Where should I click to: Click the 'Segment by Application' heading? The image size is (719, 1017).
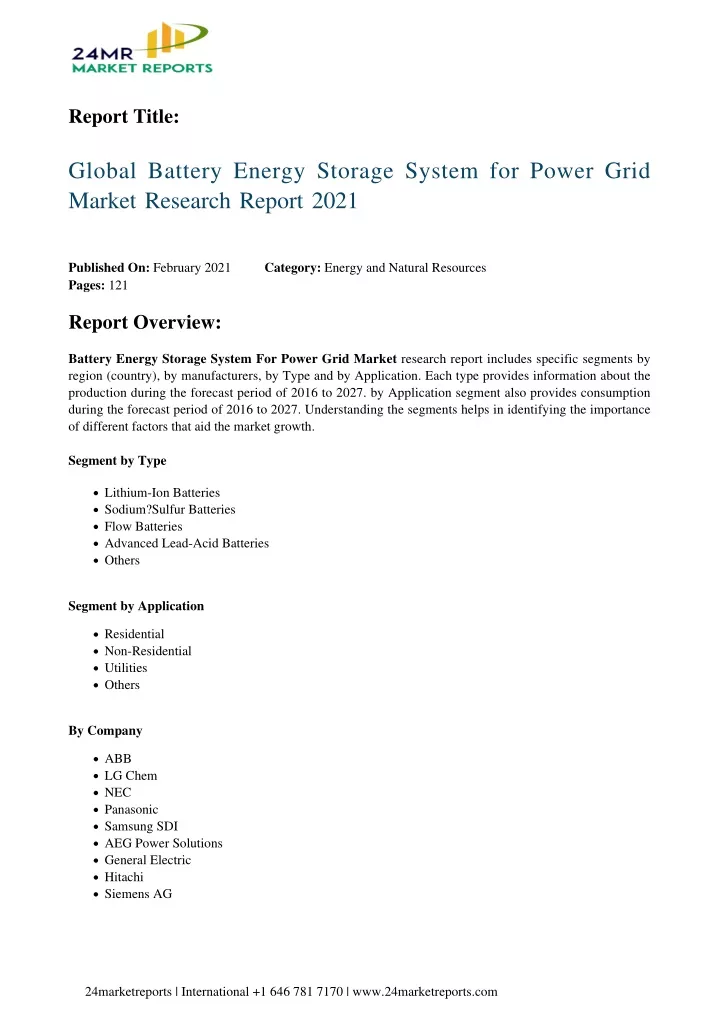(136, 606)
